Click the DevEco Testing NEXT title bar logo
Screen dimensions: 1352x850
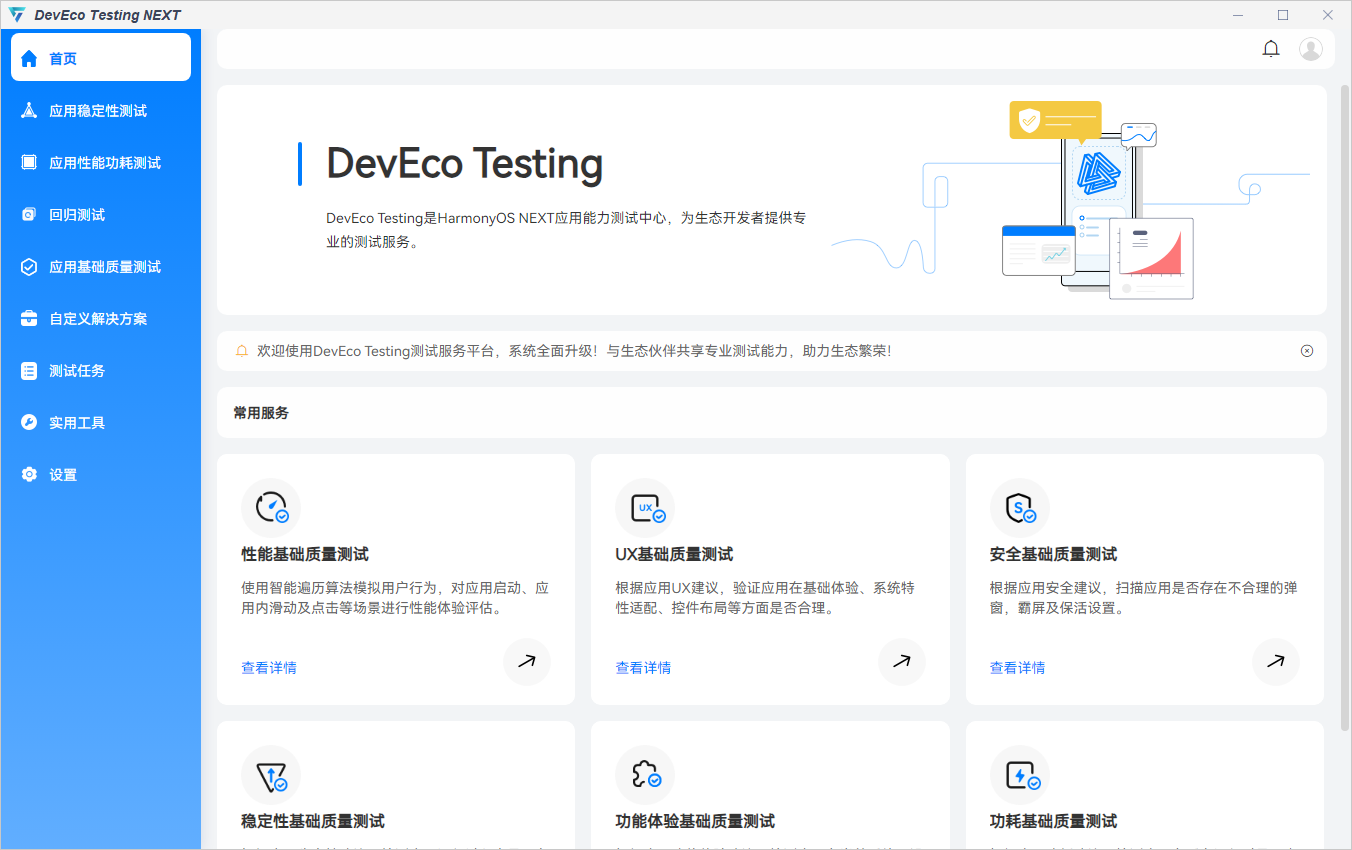coord(17,15)
